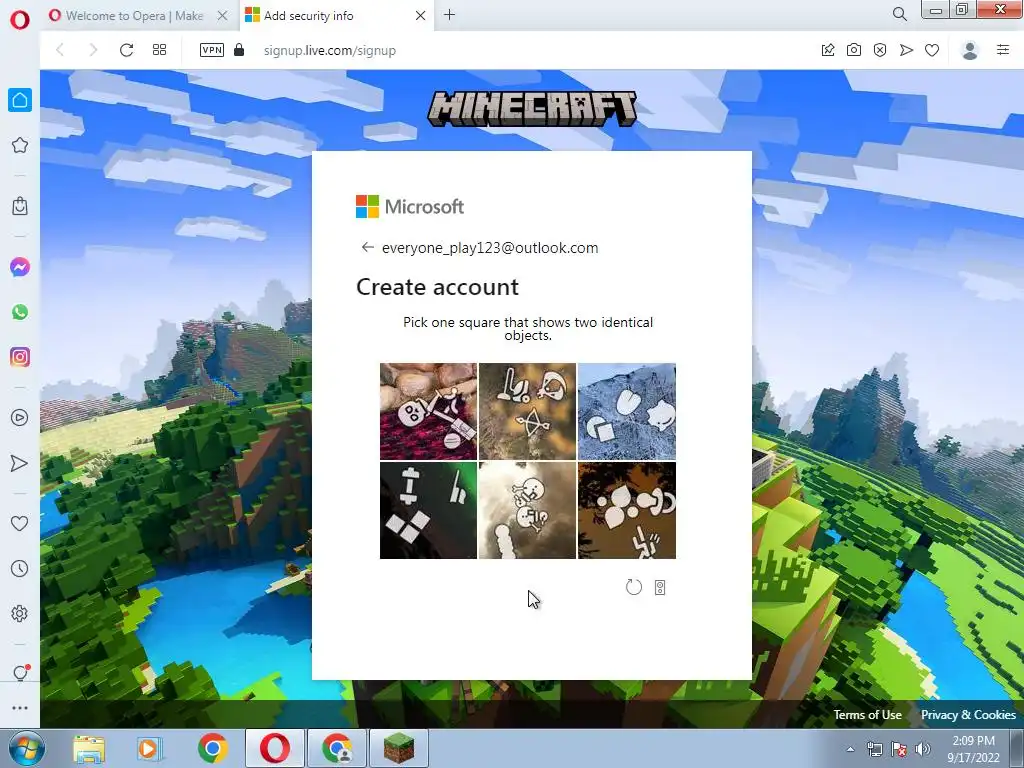Open Settings gear in Opera sidebar
The image size is (1024, 768).
point(20,613)
